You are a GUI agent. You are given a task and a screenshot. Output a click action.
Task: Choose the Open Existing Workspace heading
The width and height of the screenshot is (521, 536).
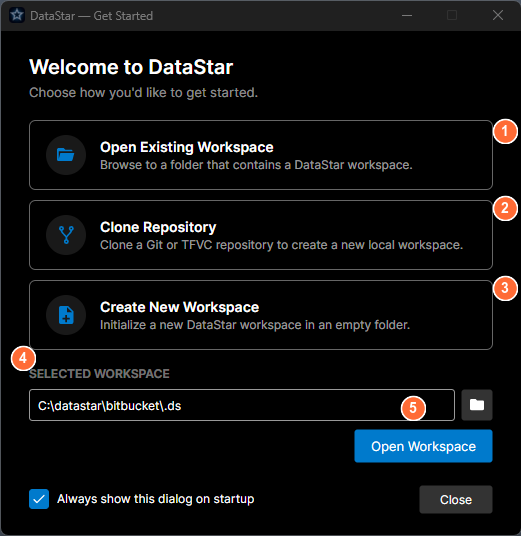tap(187, 147)
